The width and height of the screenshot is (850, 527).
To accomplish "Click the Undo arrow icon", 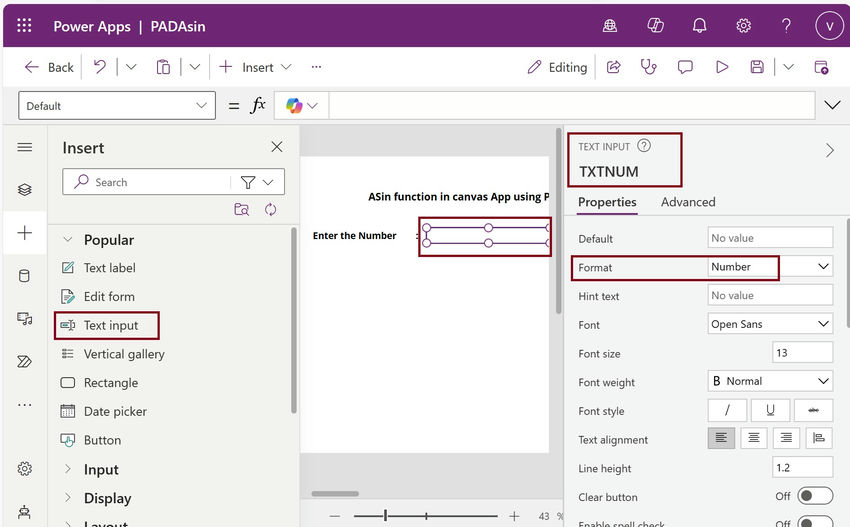I will point(100,67).
